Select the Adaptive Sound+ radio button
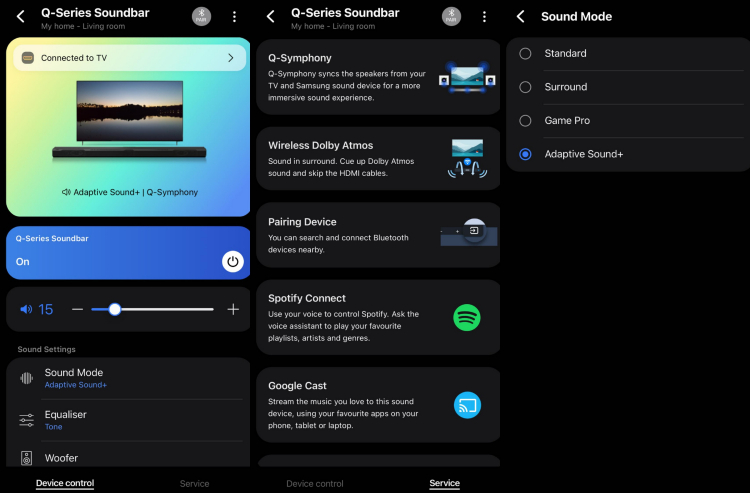This screenshot has height=493, width=750. pyautogui.click(x=525, y=154)
